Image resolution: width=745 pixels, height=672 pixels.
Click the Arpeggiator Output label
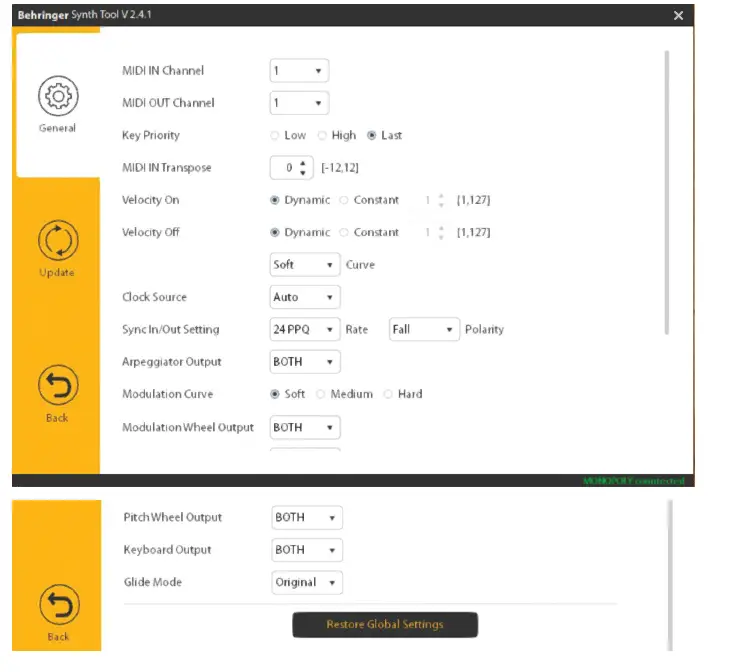(172, 362)
